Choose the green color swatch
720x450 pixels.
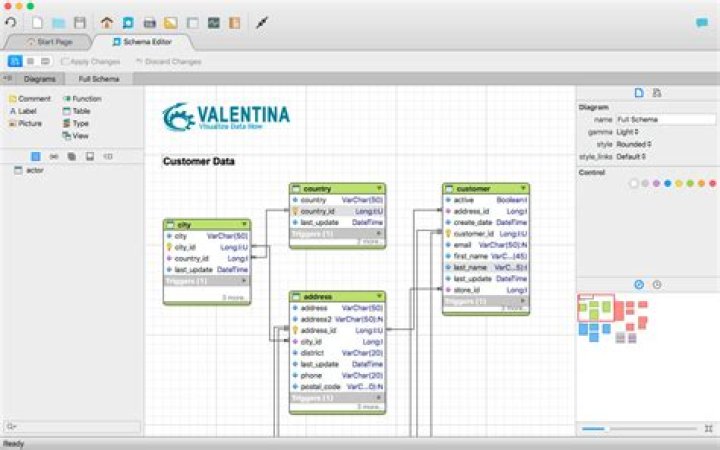pos(690,184)
